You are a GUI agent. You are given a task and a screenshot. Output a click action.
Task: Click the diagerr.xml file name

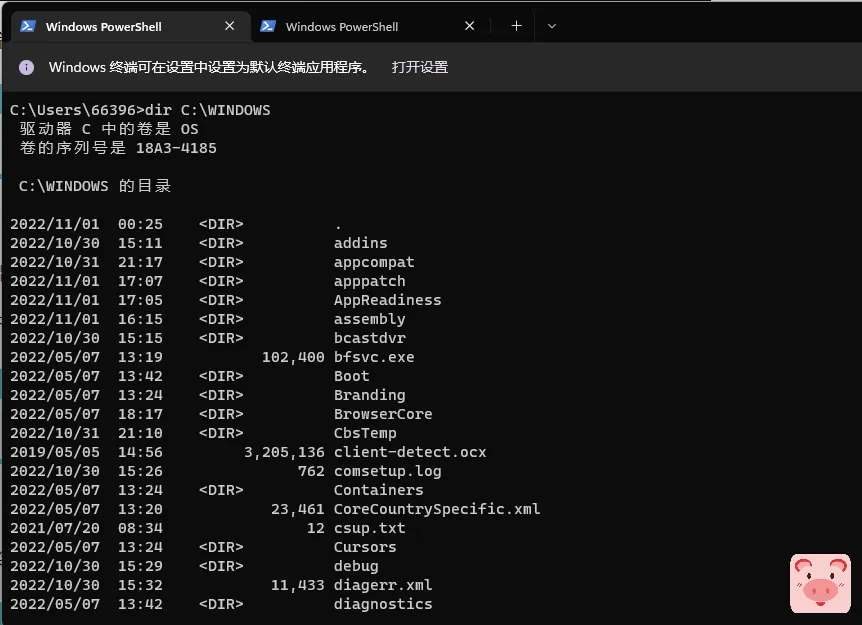(x=383, y=585)
